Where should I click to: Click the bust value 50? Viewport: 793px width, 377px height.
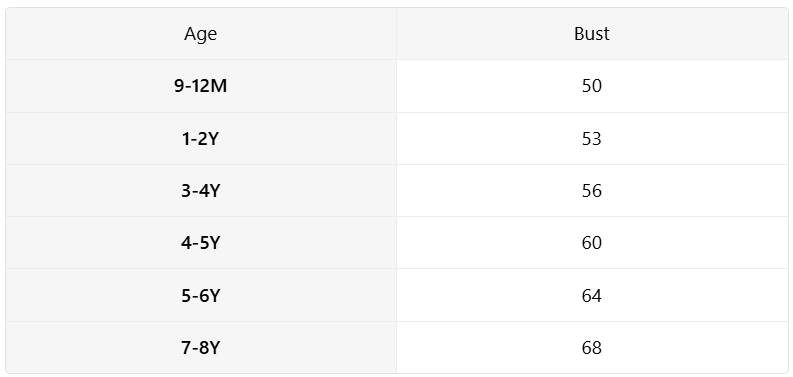coord(592,86)
